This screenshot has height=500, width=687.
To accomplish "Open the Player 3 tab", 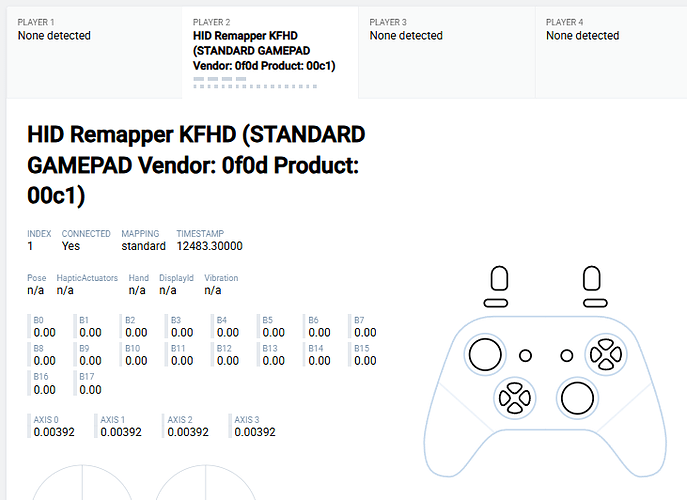I will coord(447,53).
